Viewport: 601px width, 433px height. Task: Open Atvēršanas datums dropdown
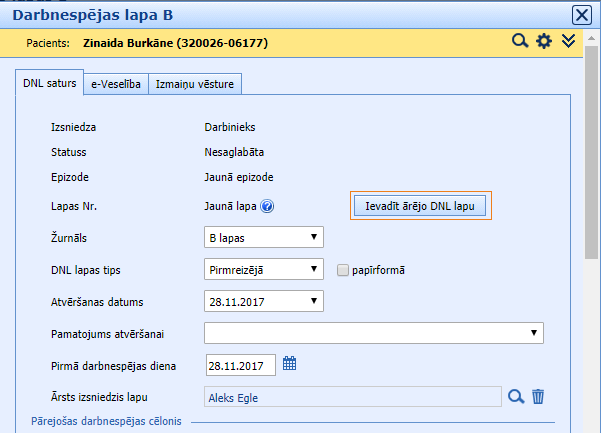[264, 300]
